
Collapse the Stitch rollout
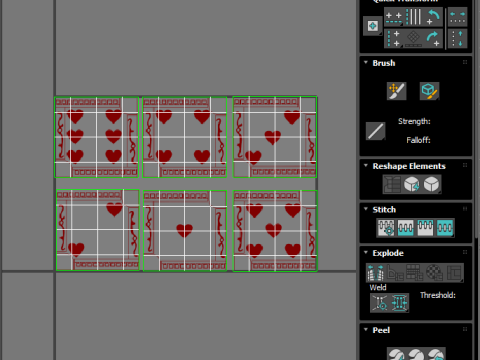[366, 209]
